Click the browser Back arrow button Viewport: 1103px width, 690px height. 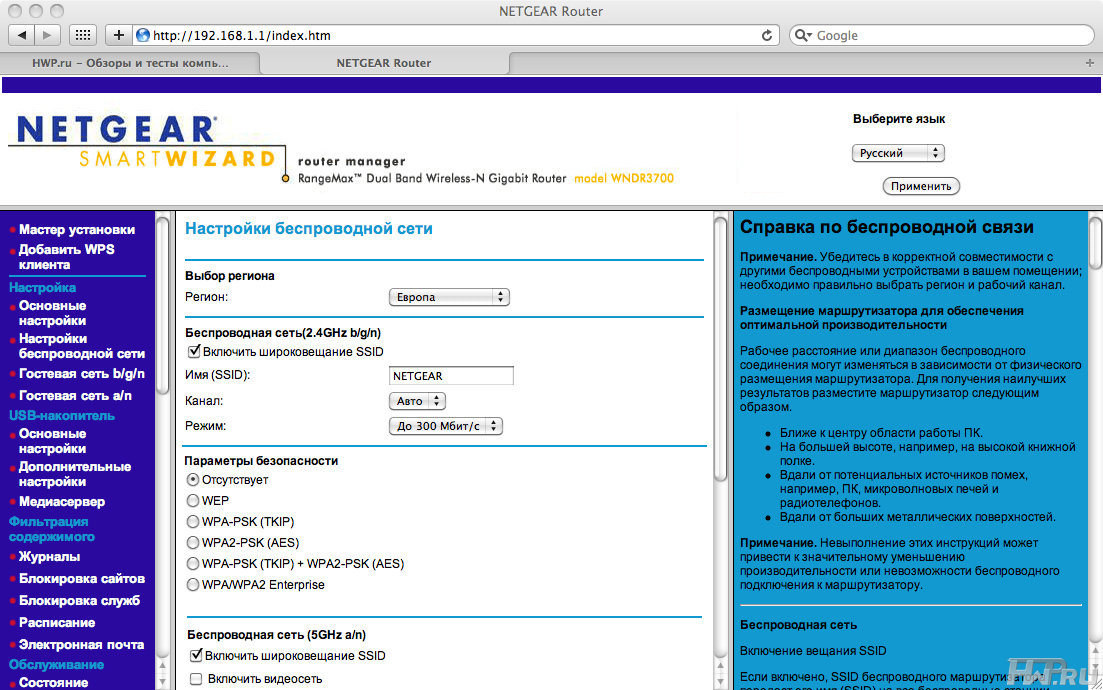(22, 35)
